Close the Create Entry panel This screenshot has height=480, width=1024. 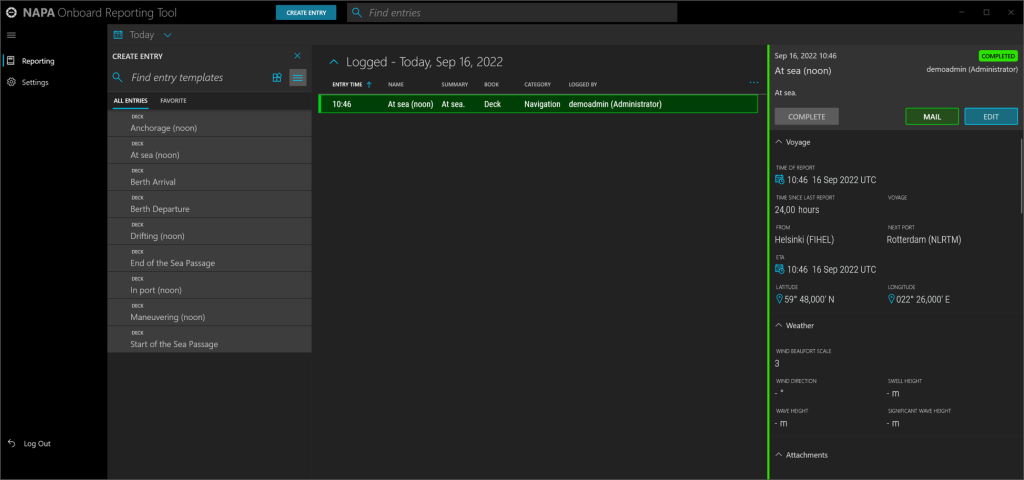point(297,56)
